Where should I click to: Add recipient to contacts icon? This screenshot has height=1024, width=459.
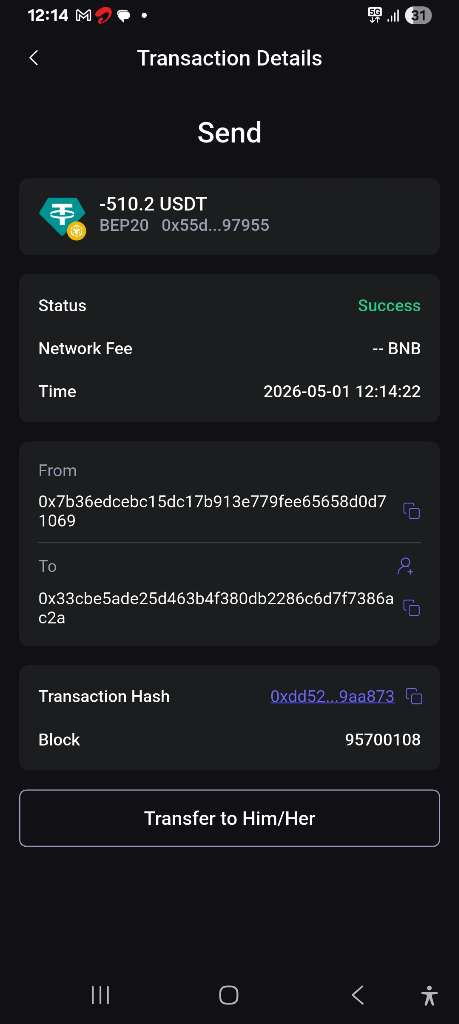click(405, 566)
